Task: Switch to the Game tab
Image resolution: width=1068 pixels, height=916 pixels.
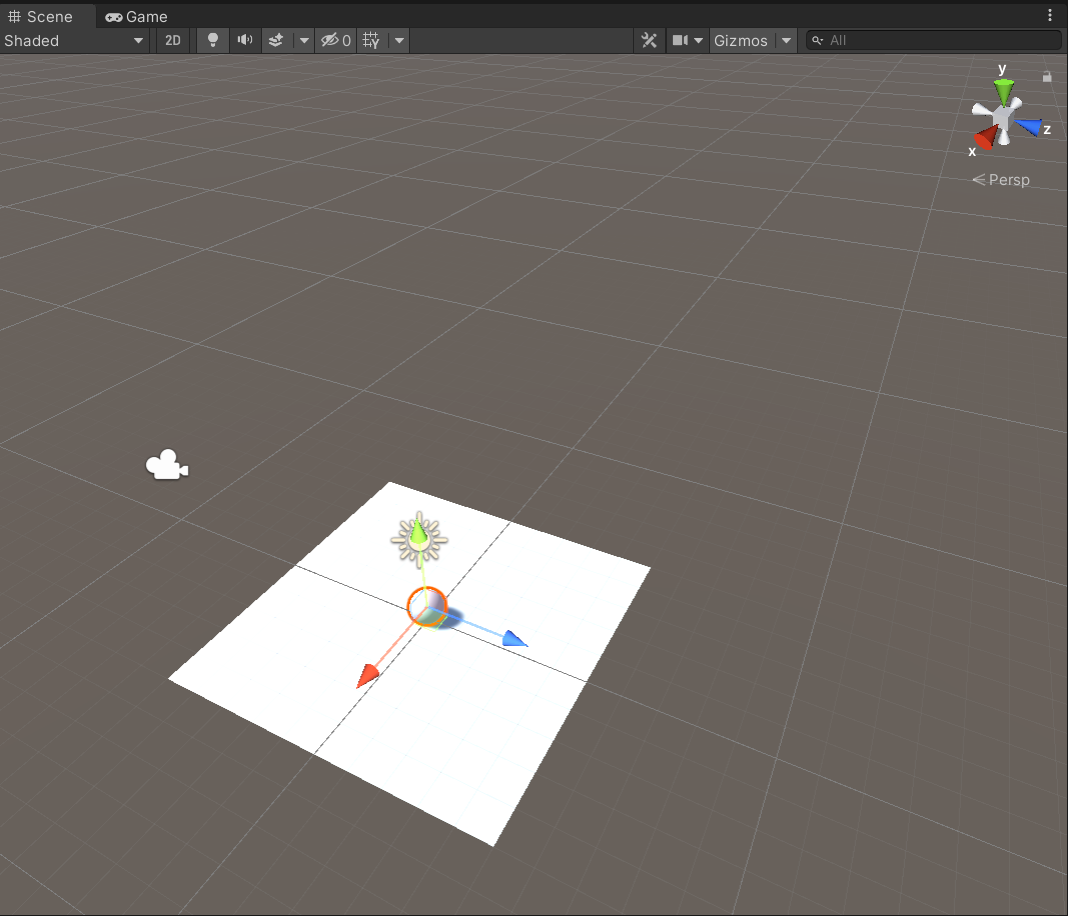Action: tap(136, 16)
